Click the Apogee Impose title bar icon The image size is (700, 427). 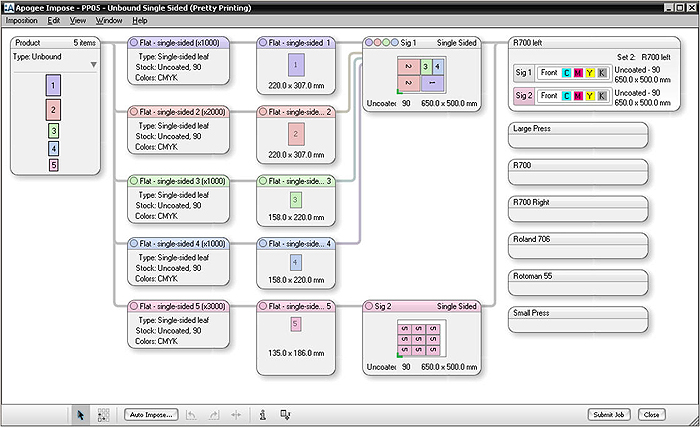point(7,6)
